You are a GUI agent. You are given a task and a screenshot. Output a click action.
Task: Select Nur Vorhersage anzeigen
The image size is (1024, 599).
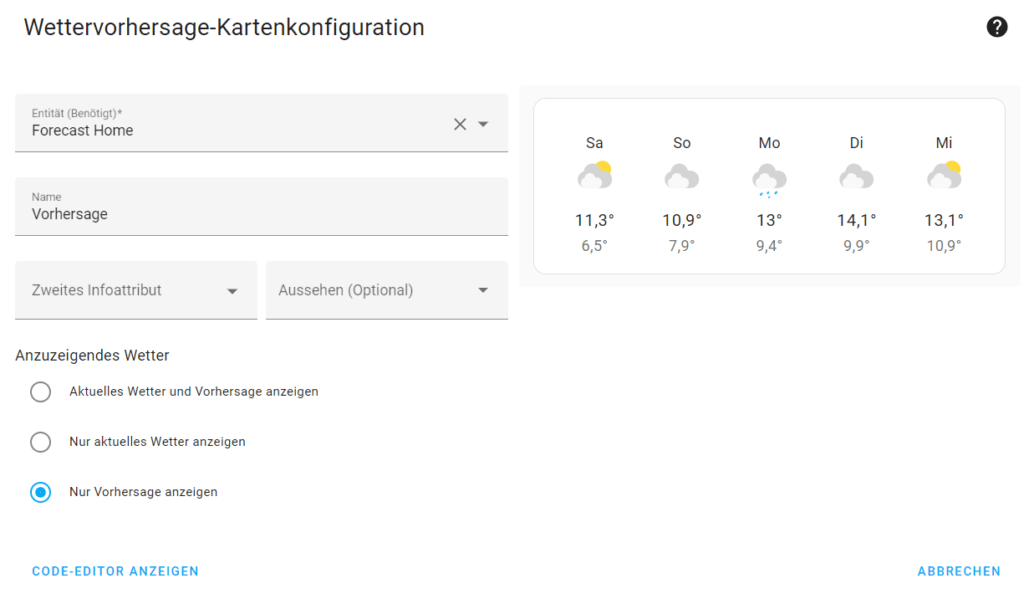tap(40, 492)
